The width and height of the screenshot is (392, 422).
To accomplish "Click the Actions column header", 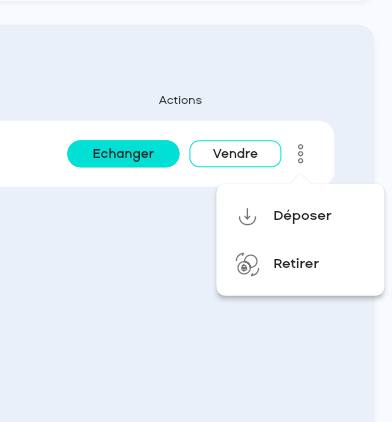I will click(180, 100).
